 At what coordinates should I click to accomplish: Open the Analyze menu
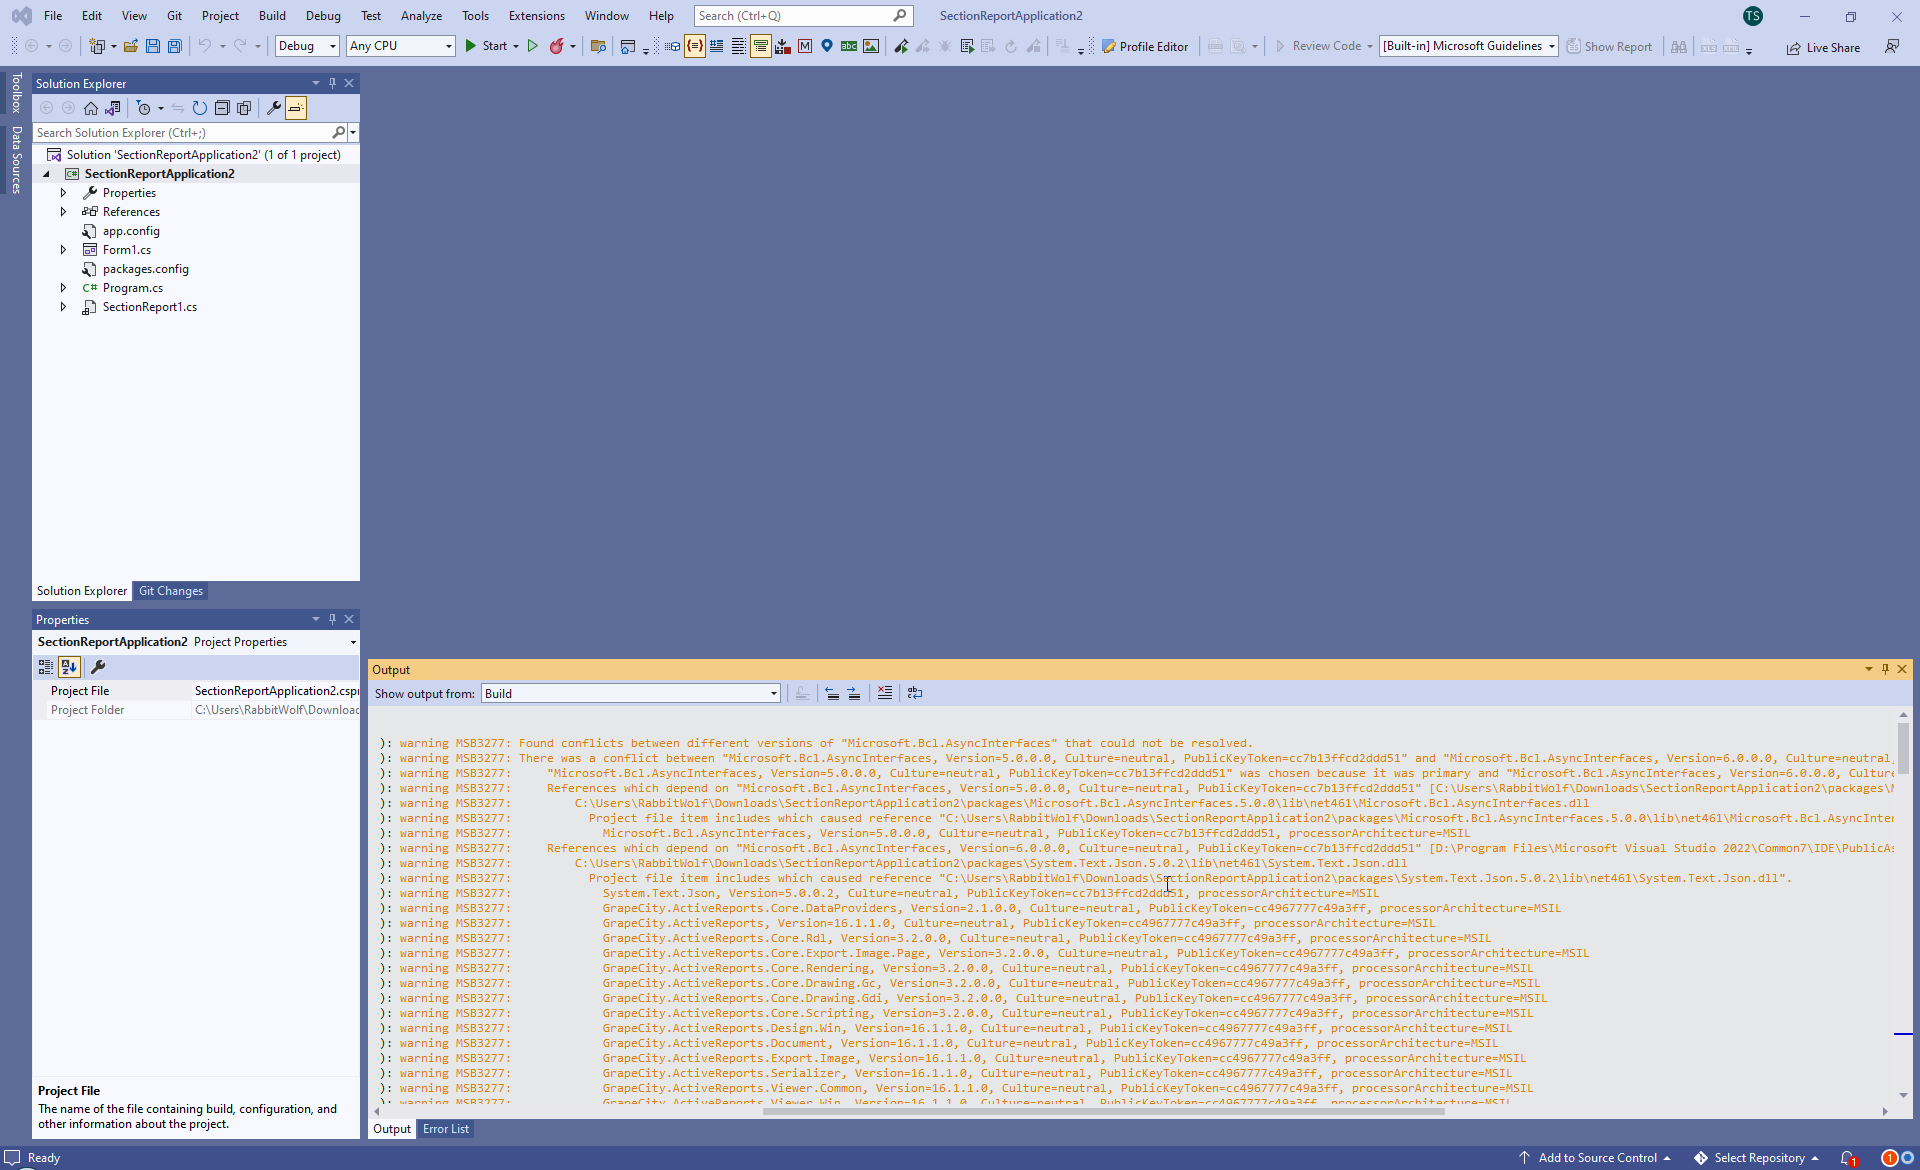coord(421,16)
